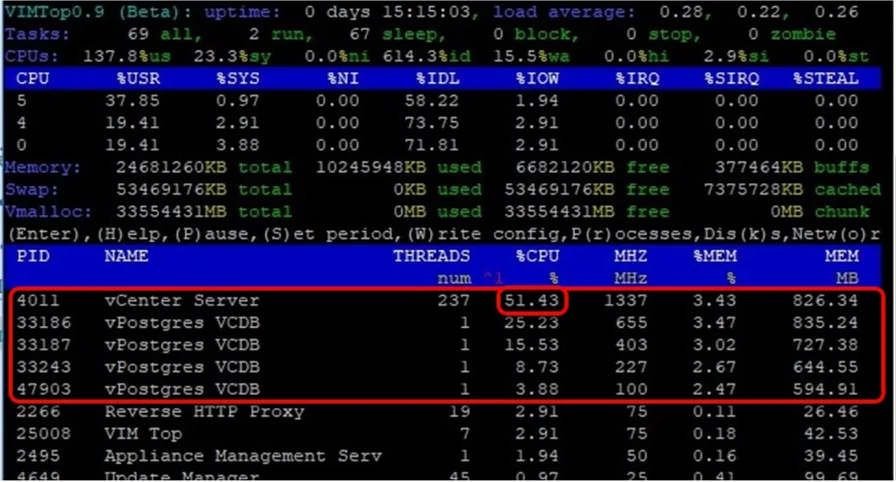Click the 51.43 CPU percentage value

click(531, 300)
